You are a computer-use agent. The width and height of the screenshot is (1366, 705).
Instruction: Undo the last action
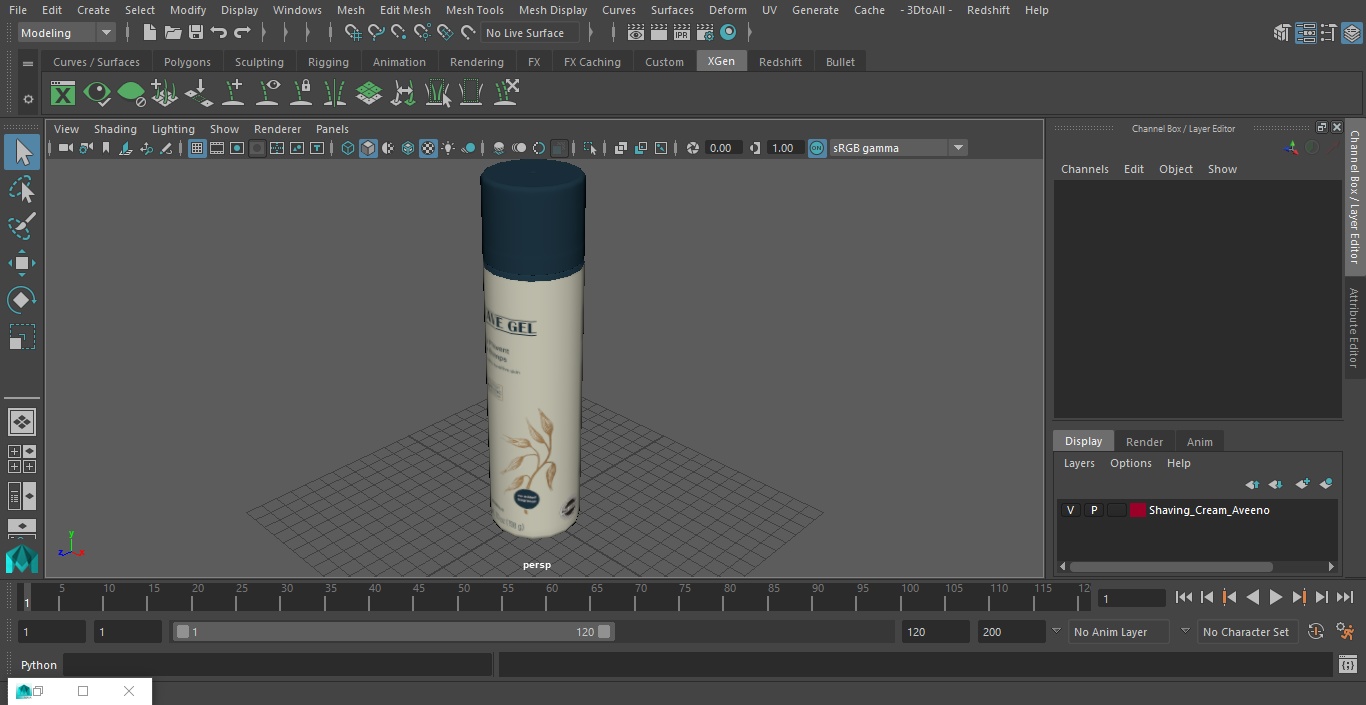pyautogui.click(x=219, y=33)
